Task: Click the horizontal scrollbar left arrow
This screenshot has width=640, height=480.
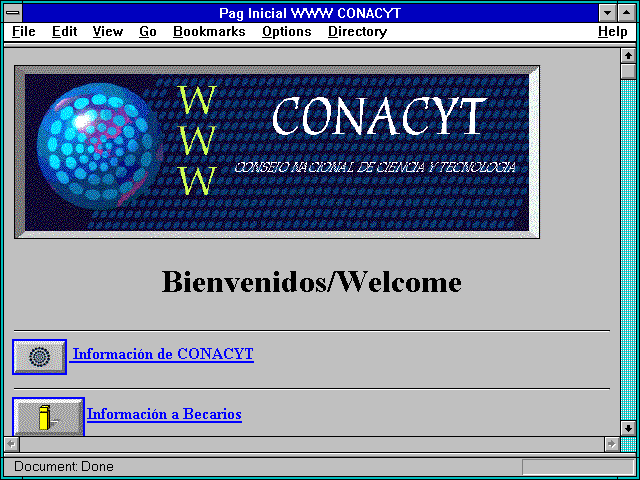Action: 12,444
